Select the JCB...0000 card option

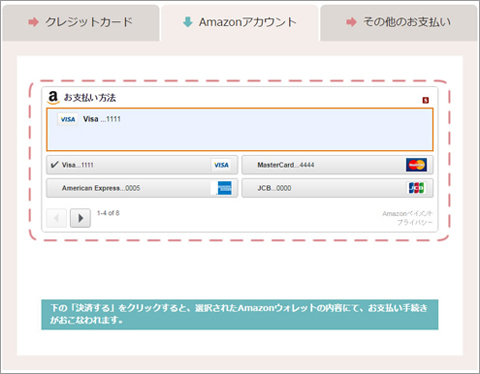coord(337,188)
